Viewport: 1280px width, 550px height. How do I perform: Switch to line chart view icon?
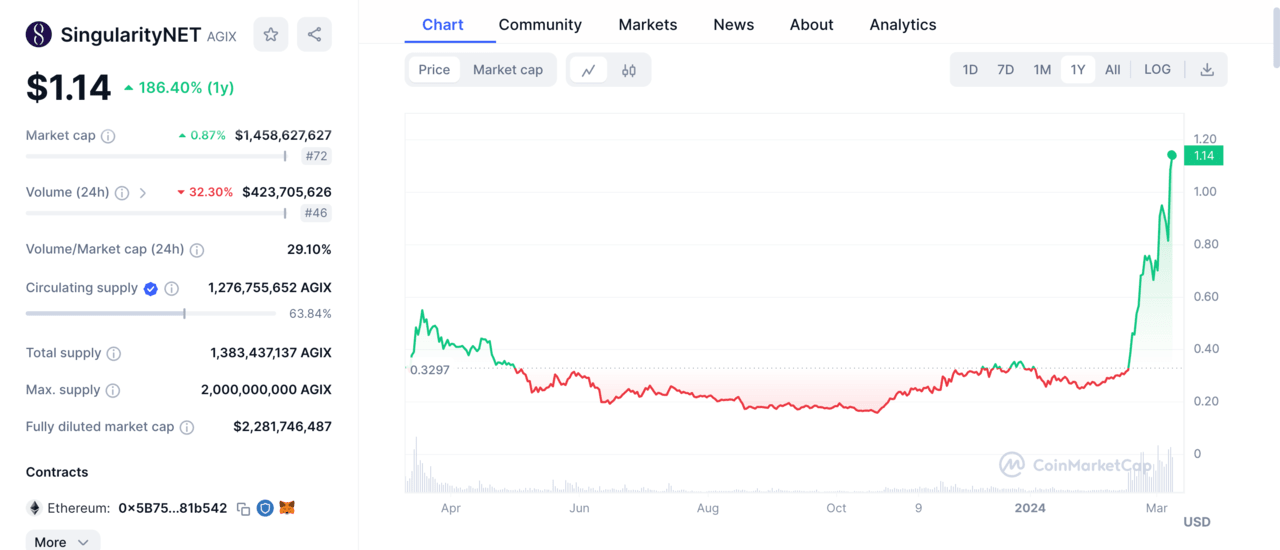[x=589, y=70]
